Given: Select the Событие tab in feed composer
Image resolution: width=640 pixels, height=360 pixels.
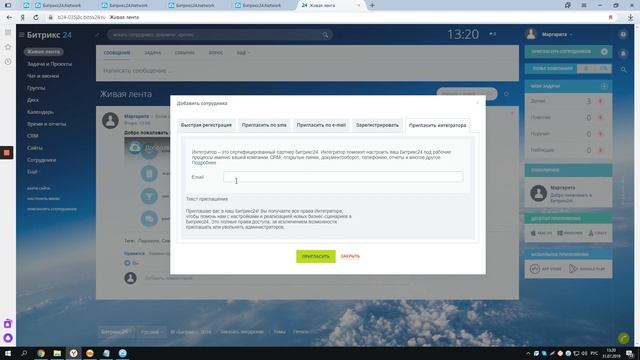Looking at the screenshot, I should tap(184, 53).
